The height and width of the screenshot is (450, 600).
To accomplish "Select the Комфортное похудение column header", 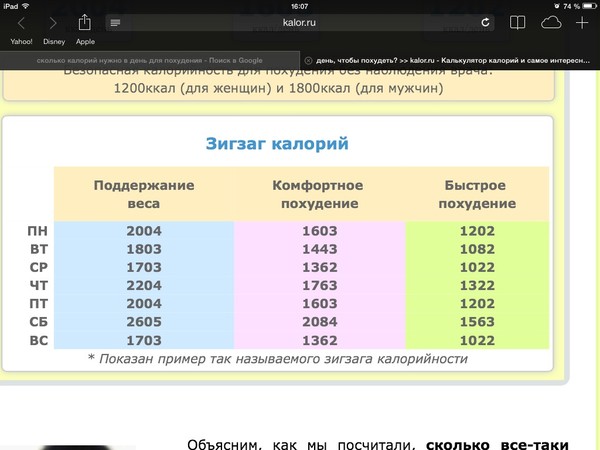I will pyautogui.click(x=319, y=194).
